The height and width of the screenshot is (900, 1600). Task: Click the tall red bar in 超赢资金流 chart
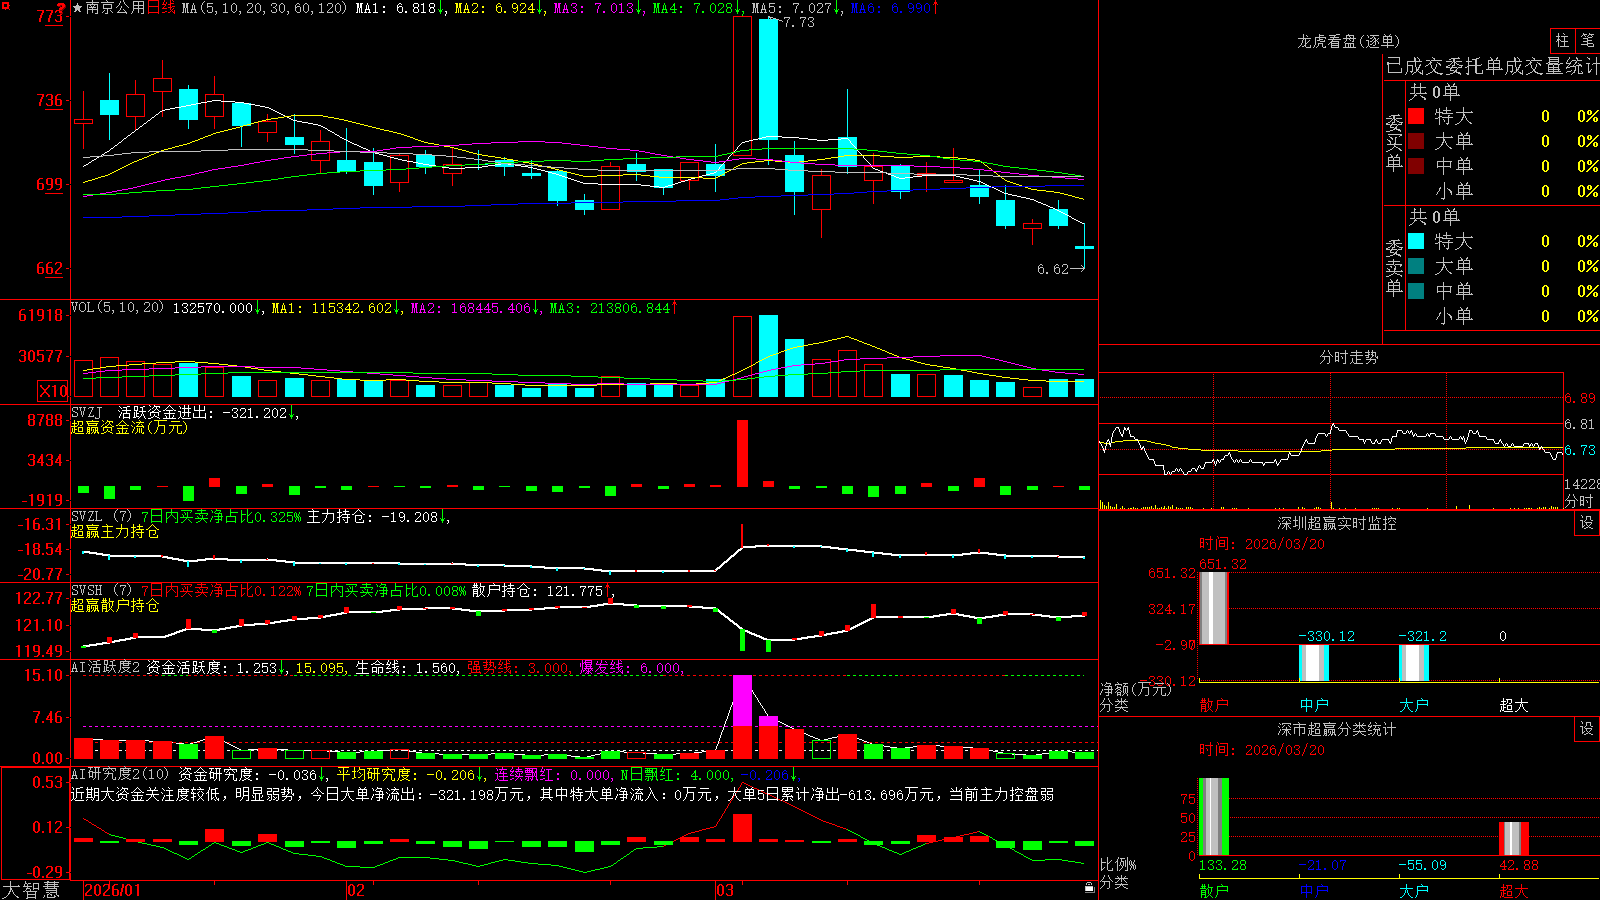coord(742,453)
